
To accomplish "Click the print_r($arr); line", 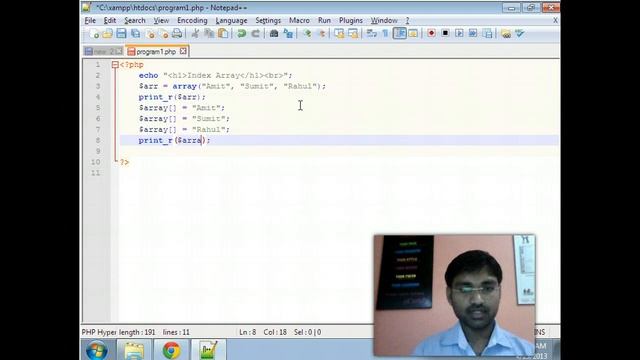I will click(x=172, y=97).
